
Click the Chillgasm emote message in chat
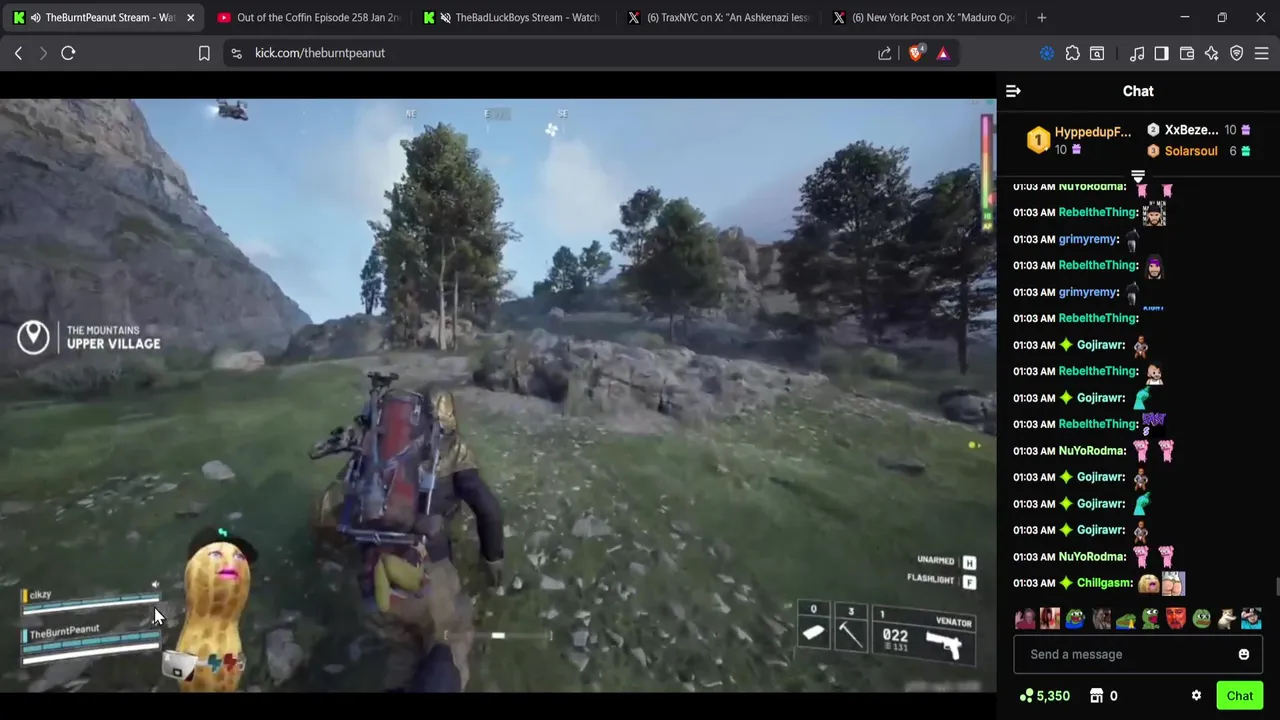tap(1161, 583)
